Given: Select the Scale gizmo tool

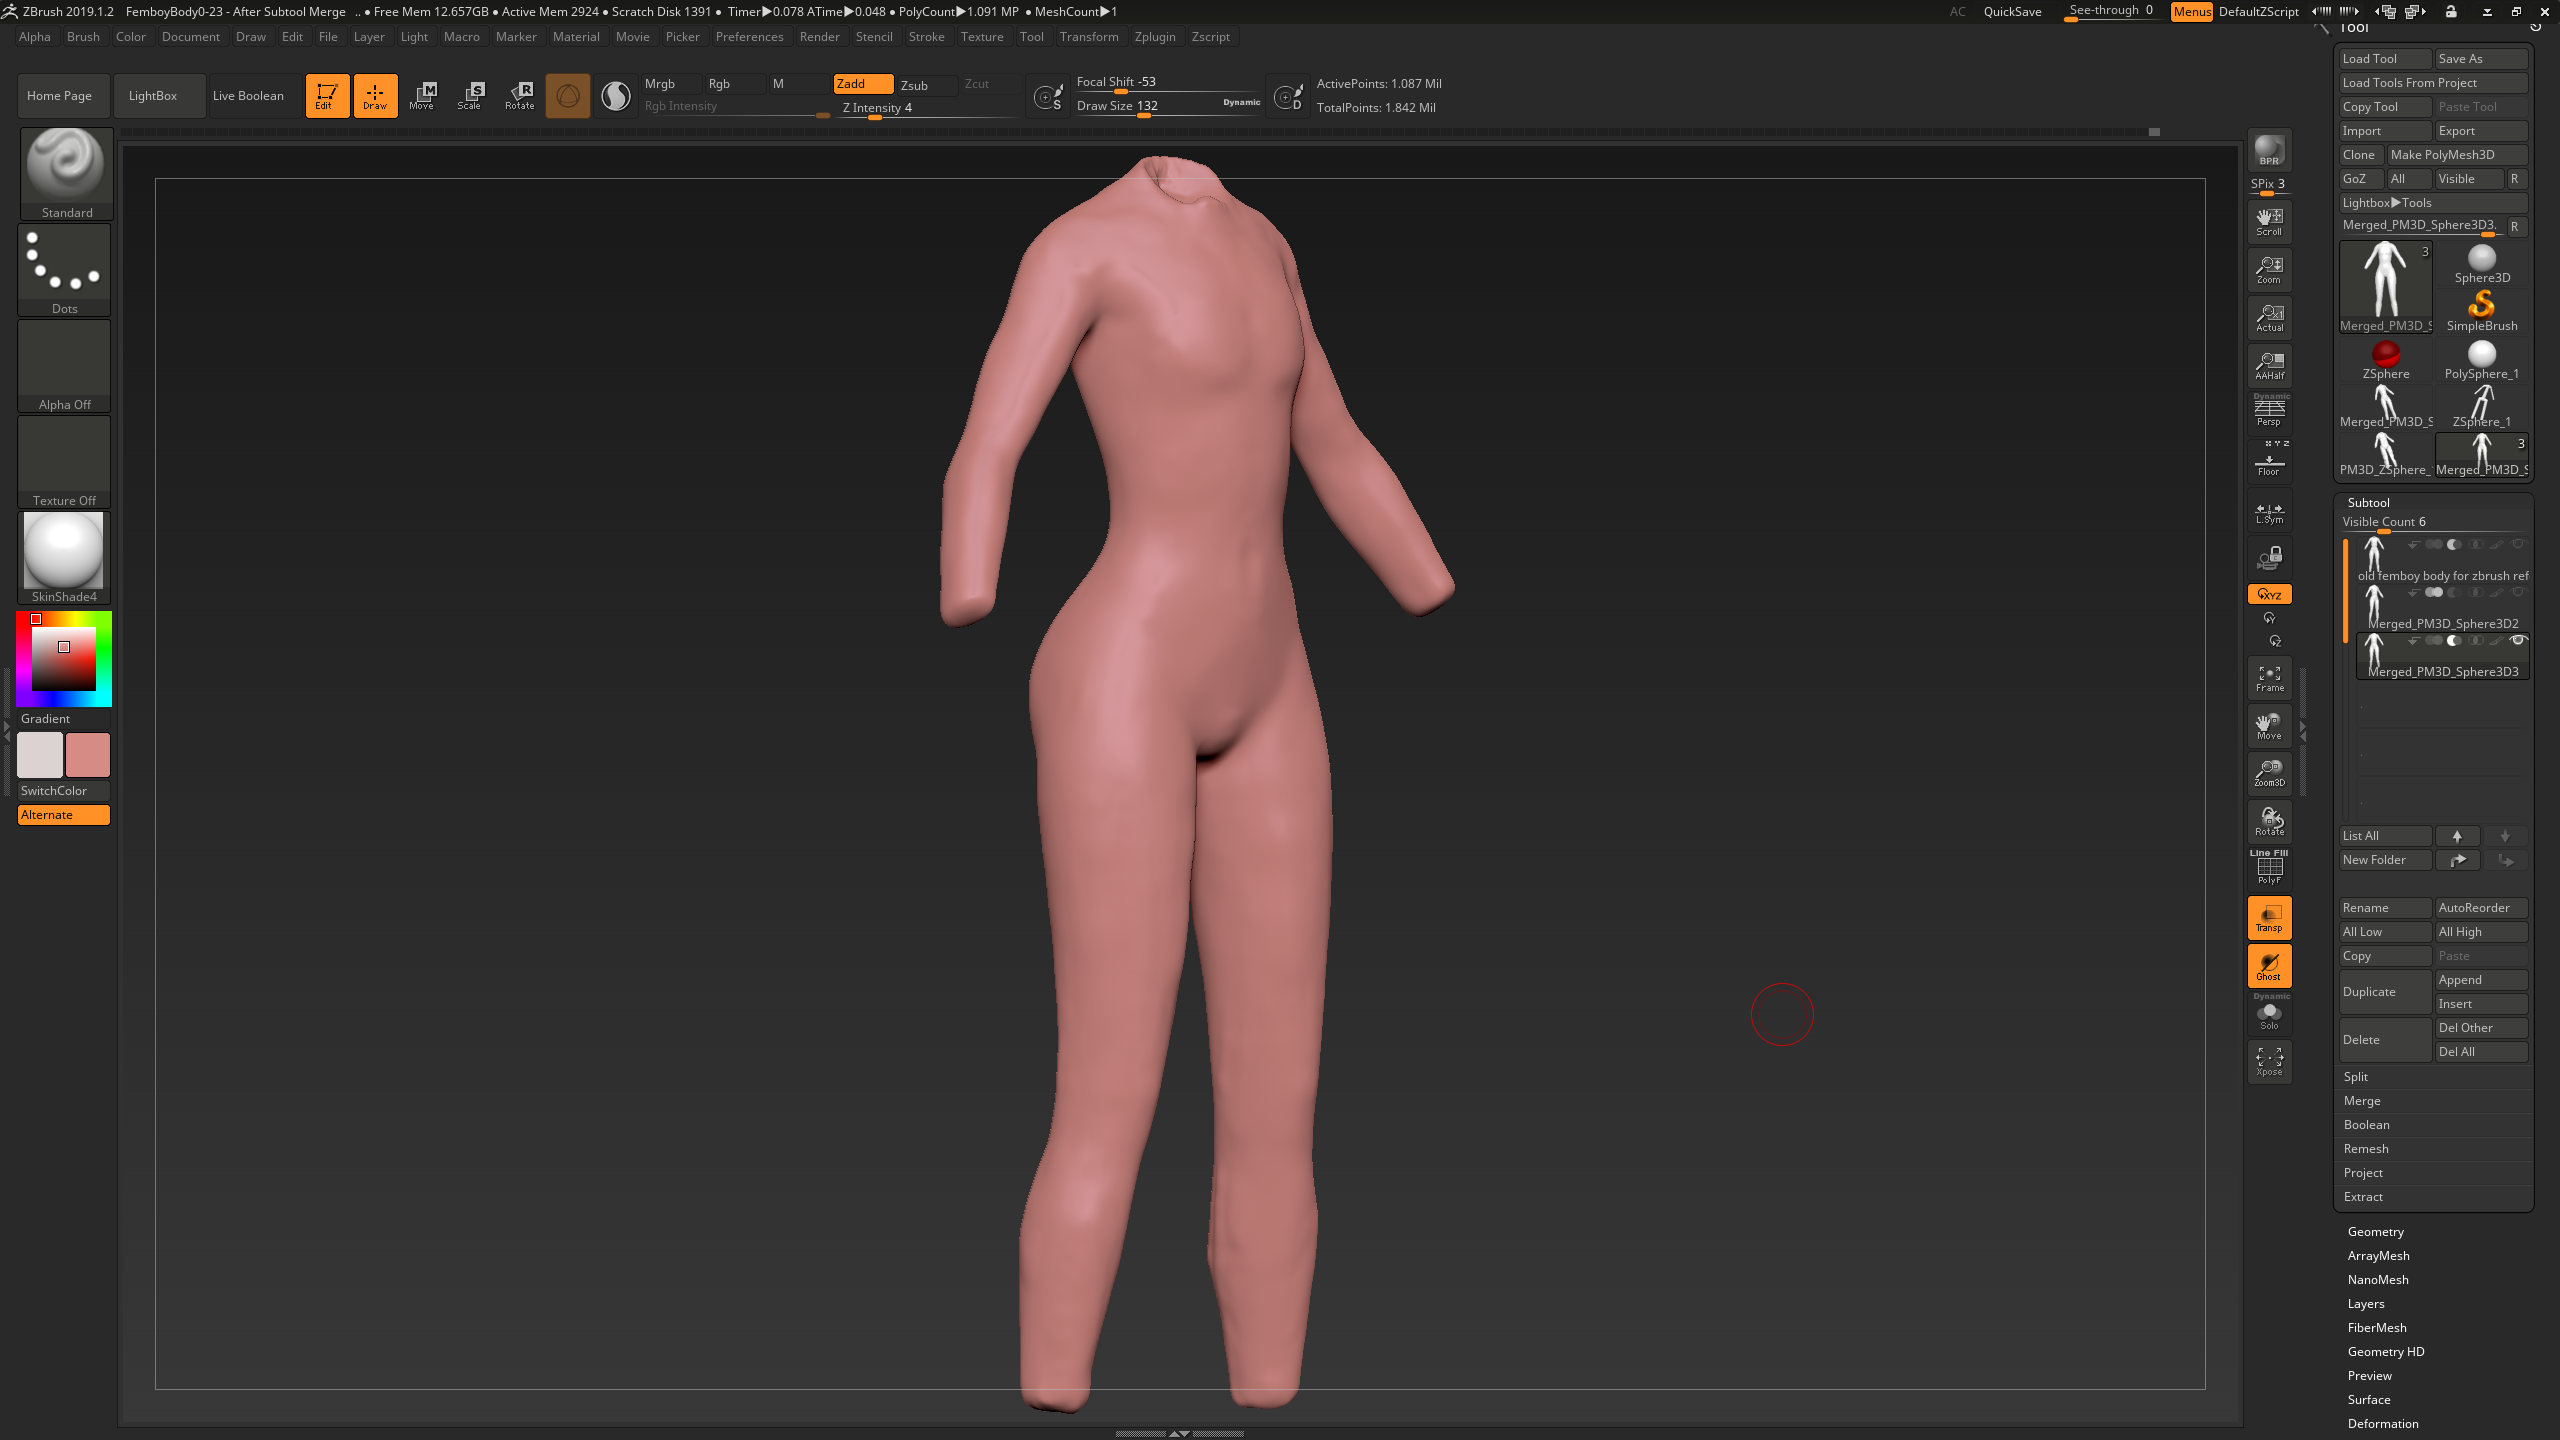Looking at the screenshot, I should click(470, 96).
